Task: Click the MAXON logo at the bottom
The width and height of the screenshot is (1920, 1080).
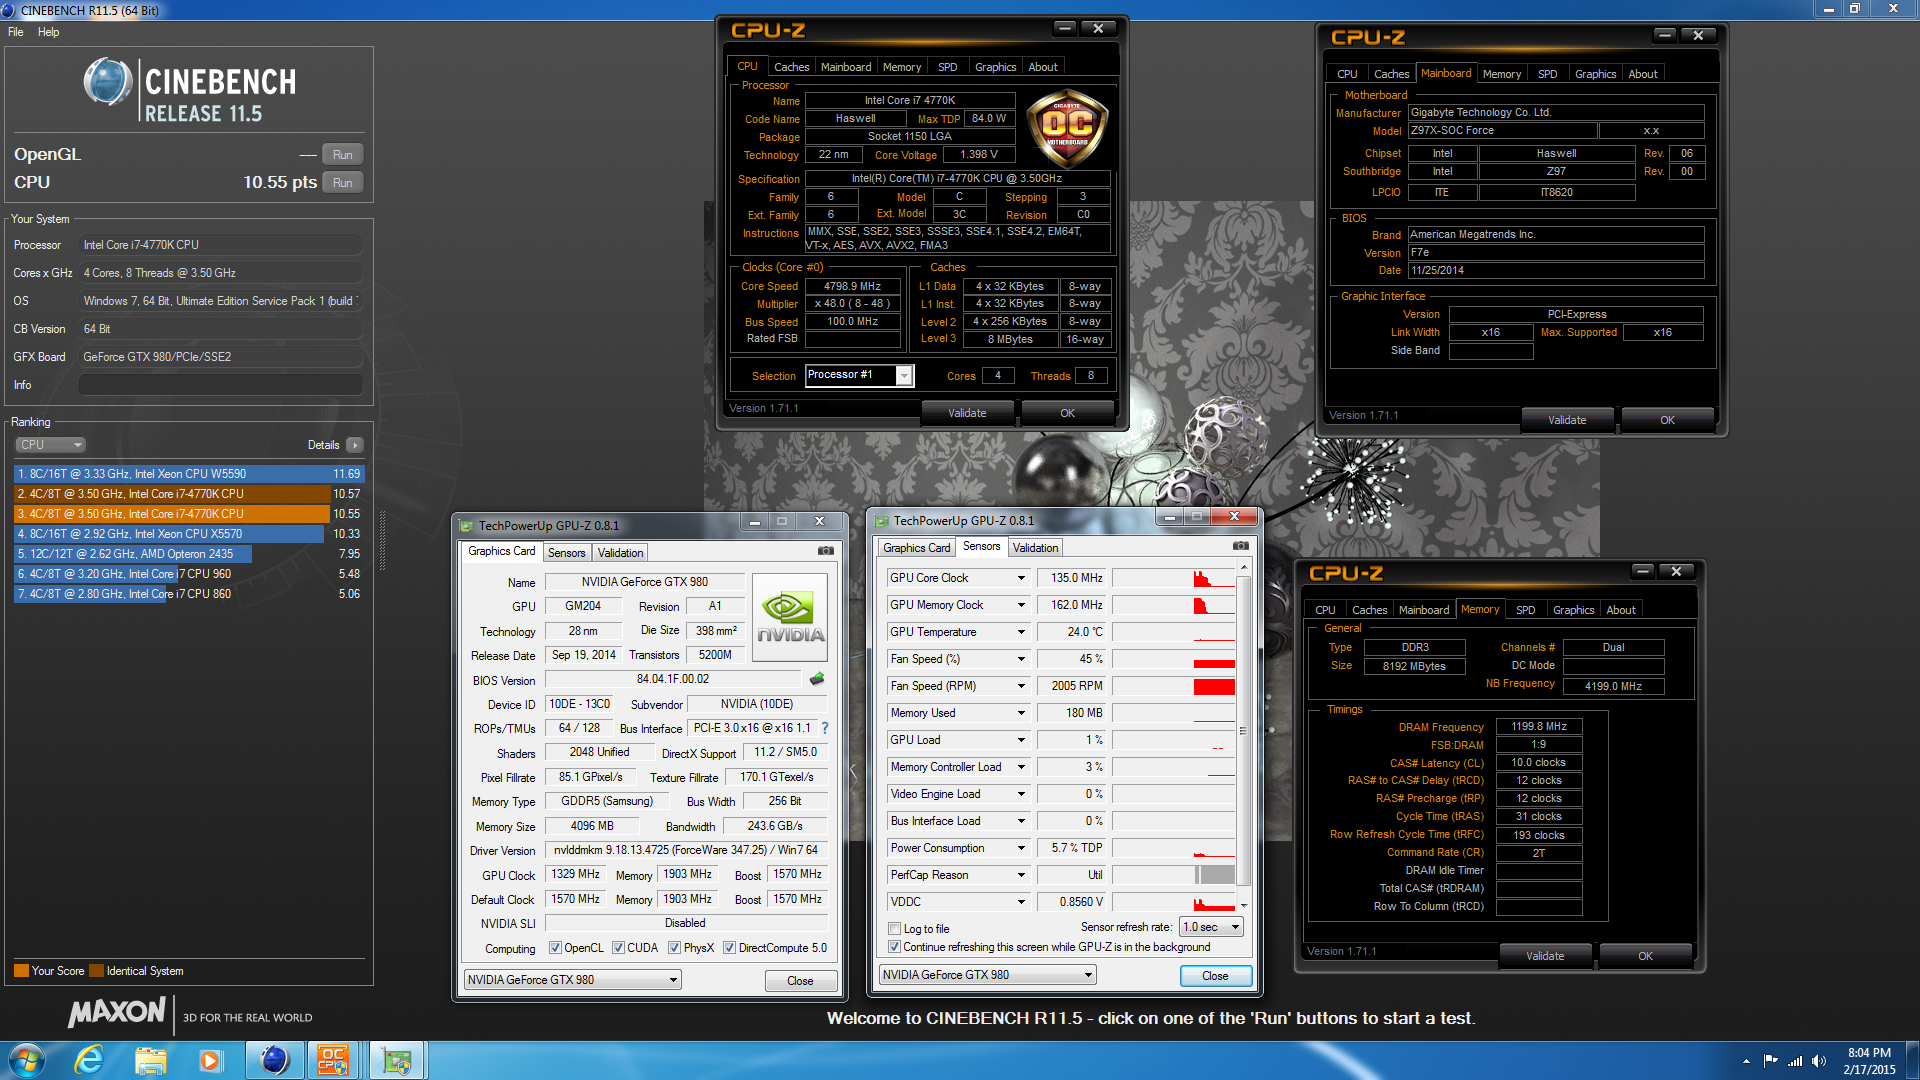Action: [x=117, y=1013]
